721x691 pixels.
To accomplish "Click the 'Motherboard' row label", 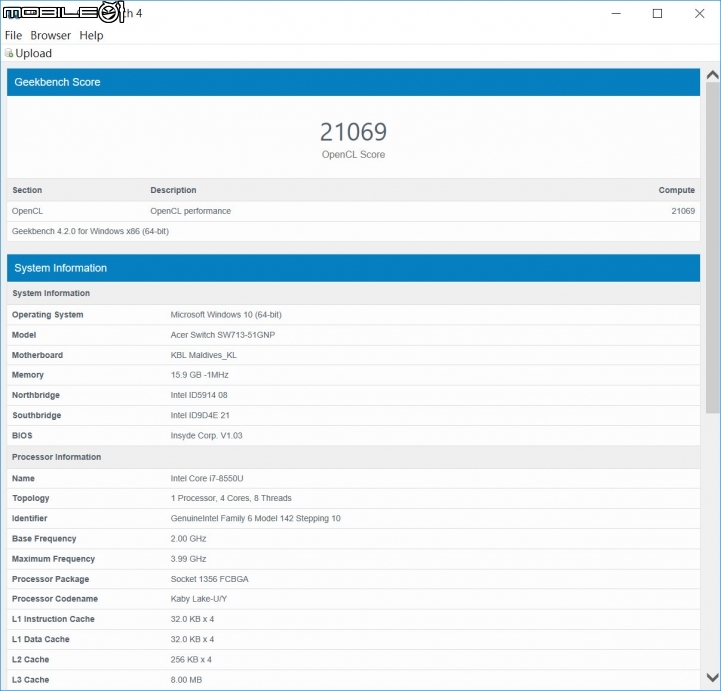I will pos(37,355).
